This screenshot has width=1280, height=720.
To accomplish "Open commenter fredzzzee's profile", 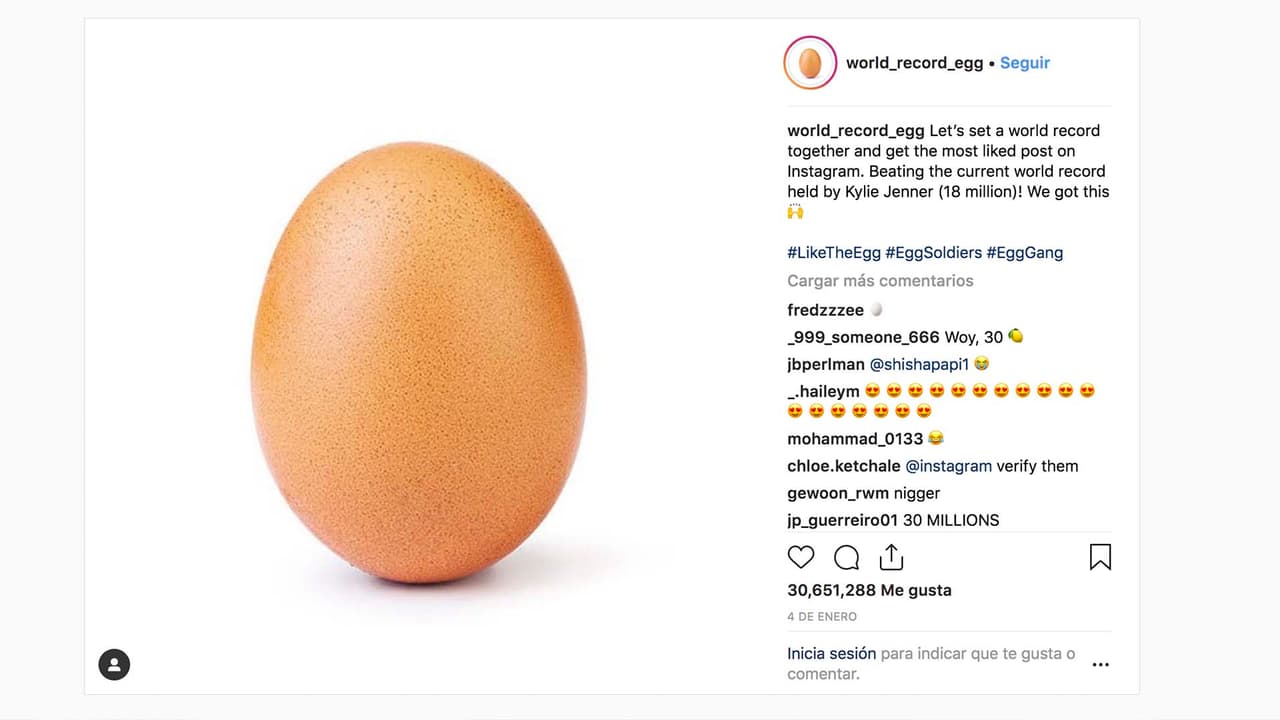I will pos(825,310).
